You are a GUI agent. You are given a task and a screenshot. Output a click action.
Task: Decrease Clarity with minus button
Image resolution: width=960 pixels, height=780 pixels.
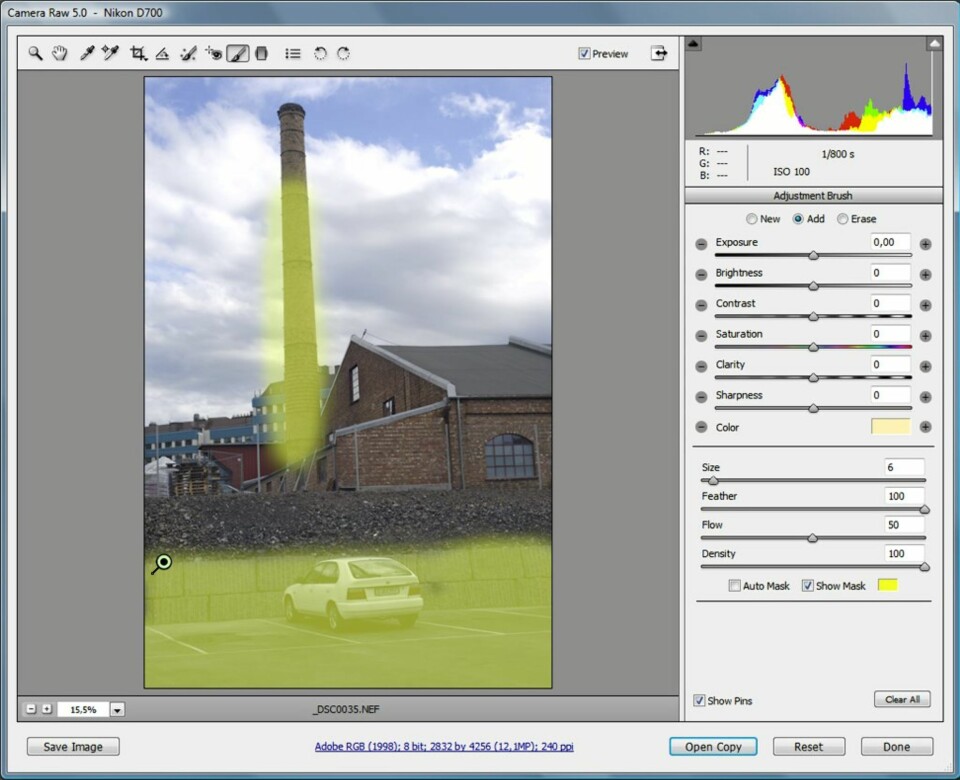[701, 366]
